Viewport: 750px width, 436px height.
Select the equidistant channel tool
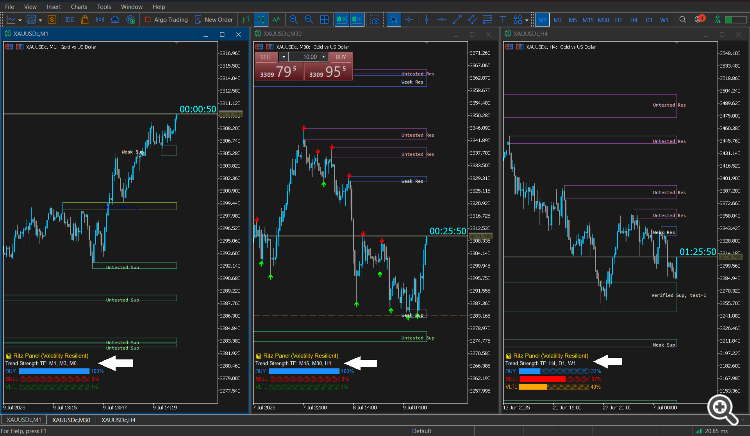coord(472,20)
